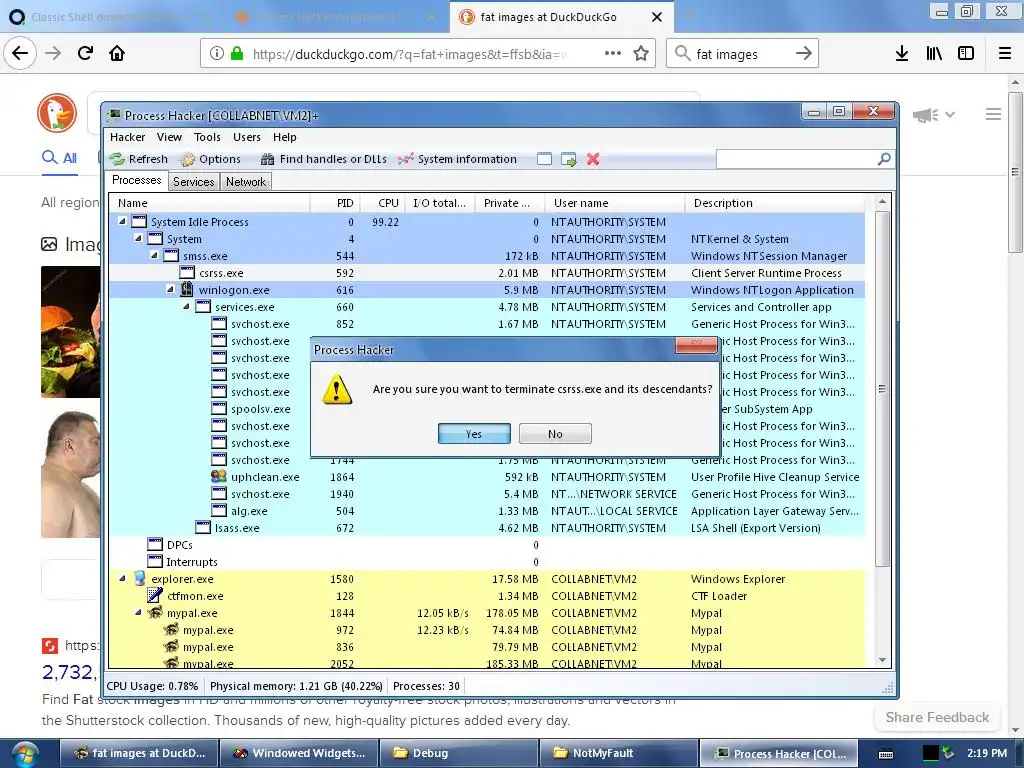This screenshot has width=1024, height=768.
Task: Collapse the smss.exe tree node
Action: (x=154, y=255)
